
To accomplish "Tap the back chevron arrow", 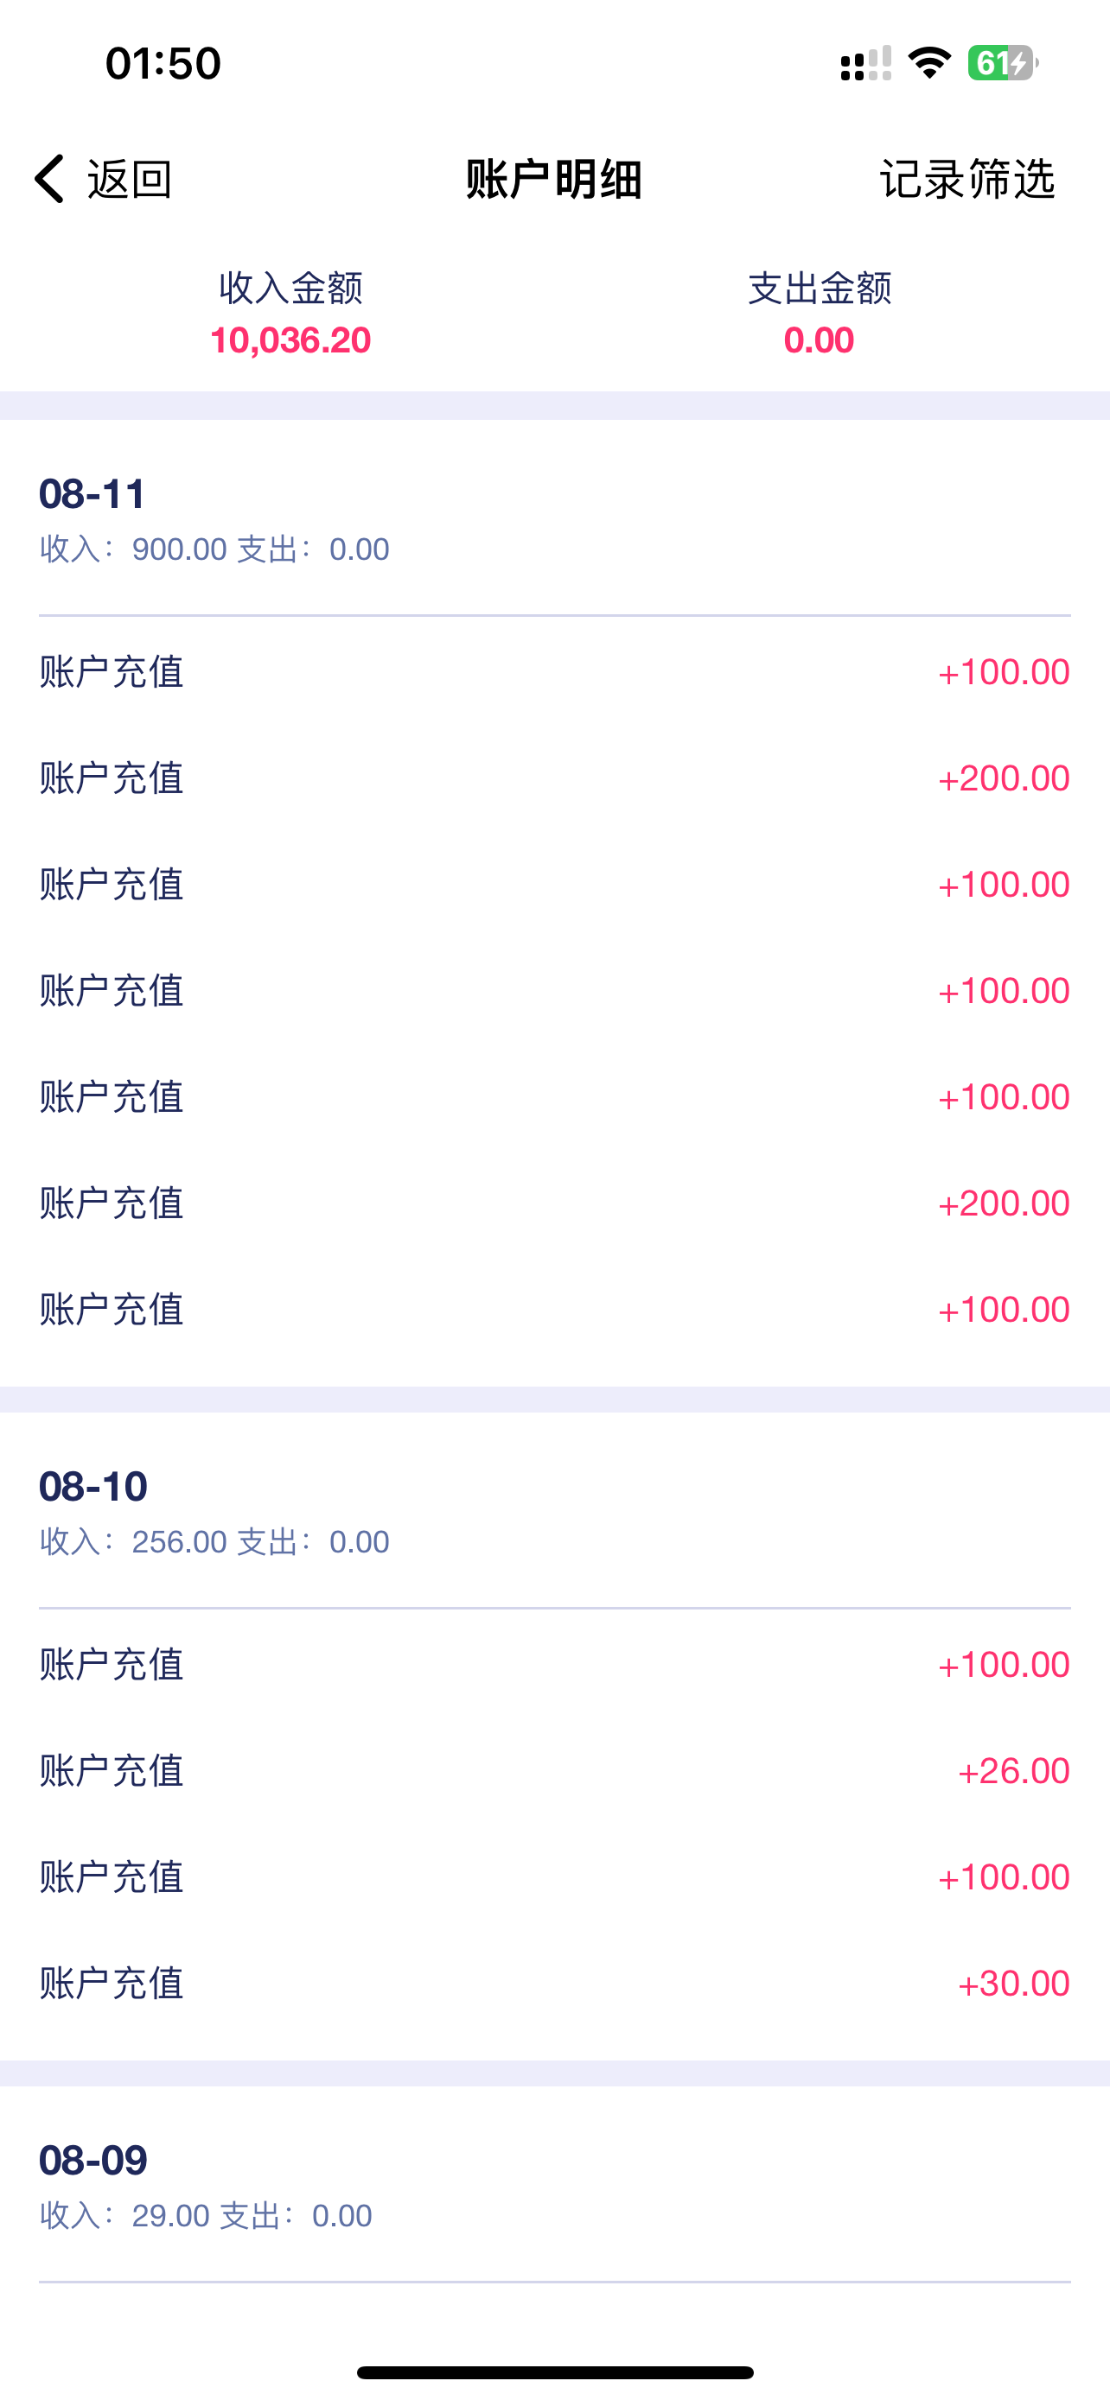I will click(x=49, y=179).
